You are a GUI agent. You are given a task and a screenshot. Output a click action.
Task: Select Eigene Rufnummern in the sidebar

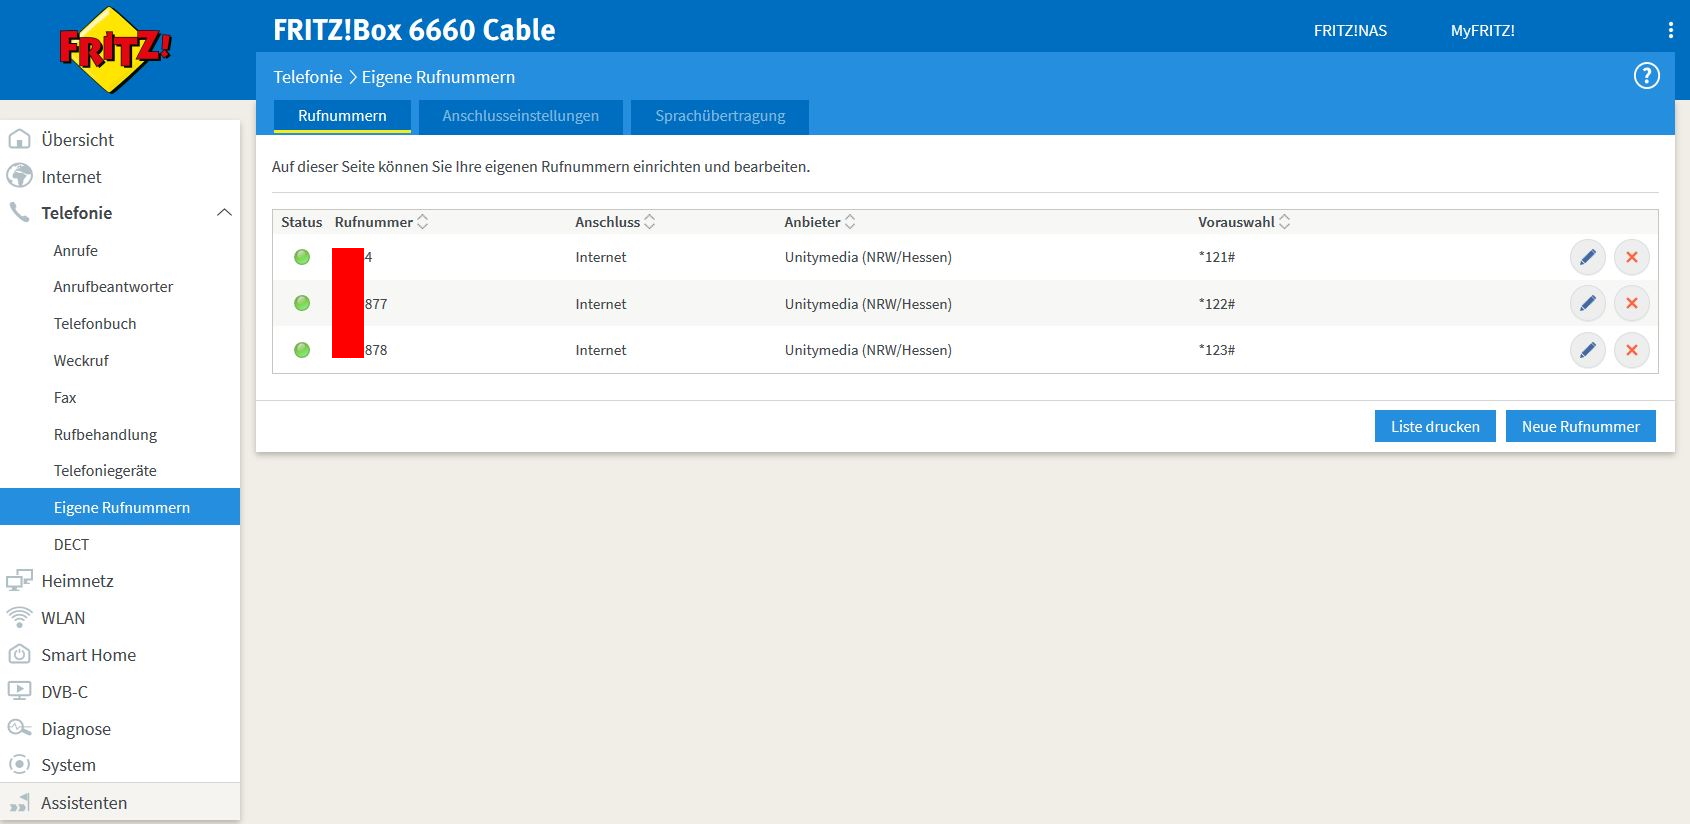(x=120, y=507)
